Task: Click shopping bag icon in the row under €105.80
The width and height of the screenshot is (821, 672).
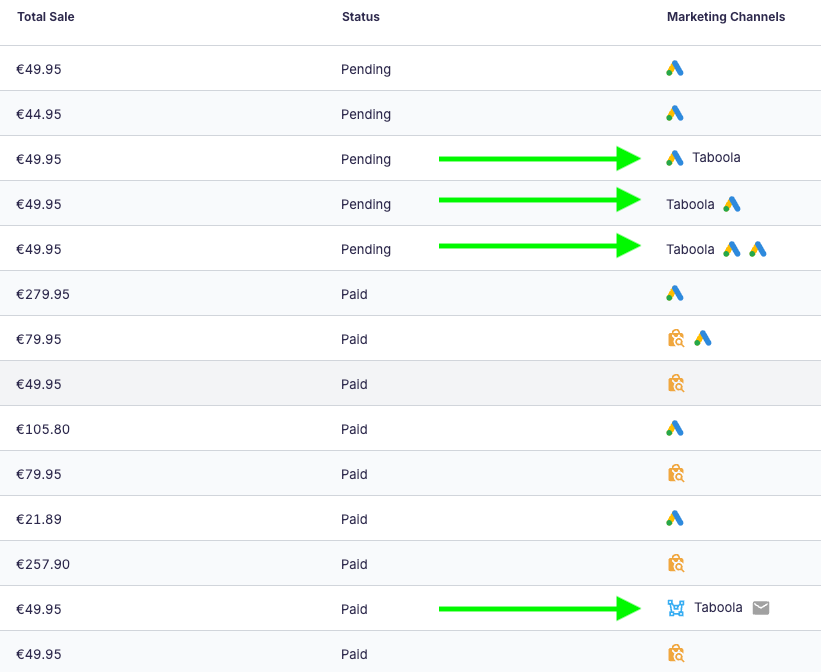Action: pos(676,473)
